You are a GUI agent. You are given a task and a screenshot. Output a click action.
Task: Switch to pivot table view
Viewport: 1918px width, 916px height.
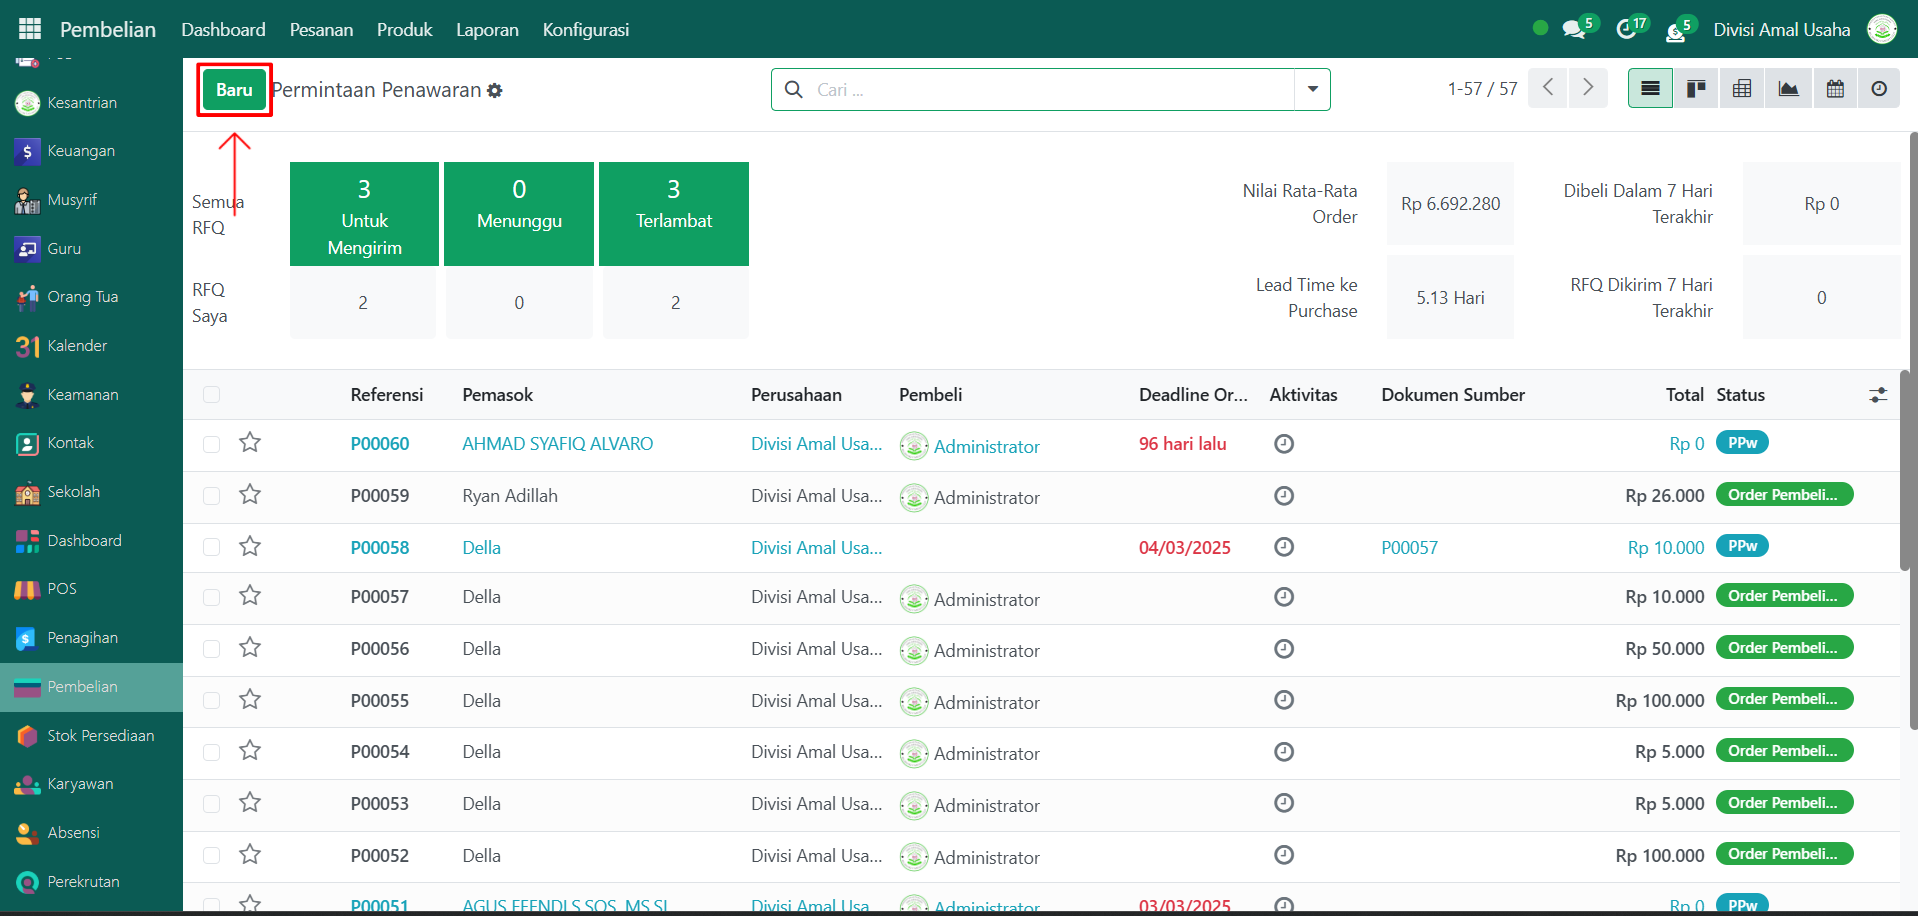click(1742, 89)
